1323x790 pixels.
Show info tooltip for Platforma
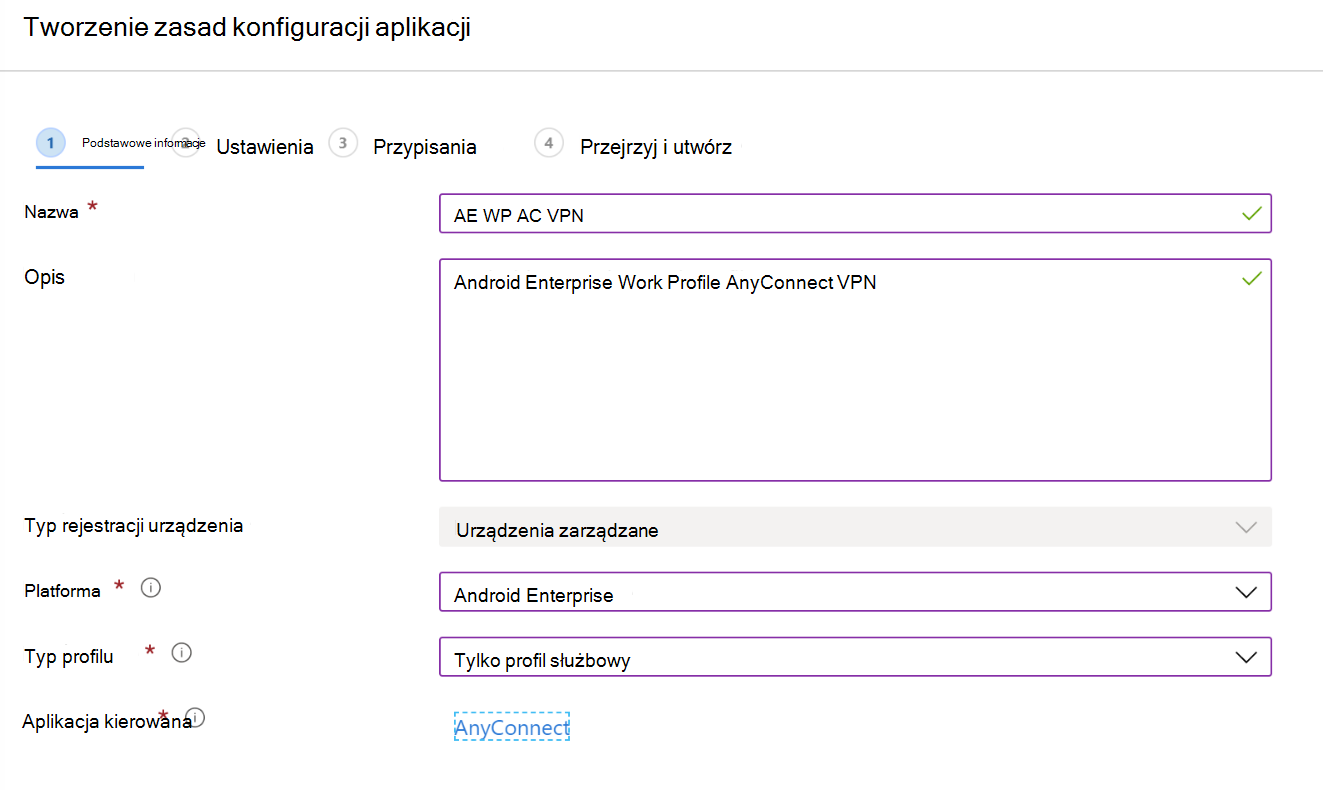pyautogui.click(x=151, y=587)
